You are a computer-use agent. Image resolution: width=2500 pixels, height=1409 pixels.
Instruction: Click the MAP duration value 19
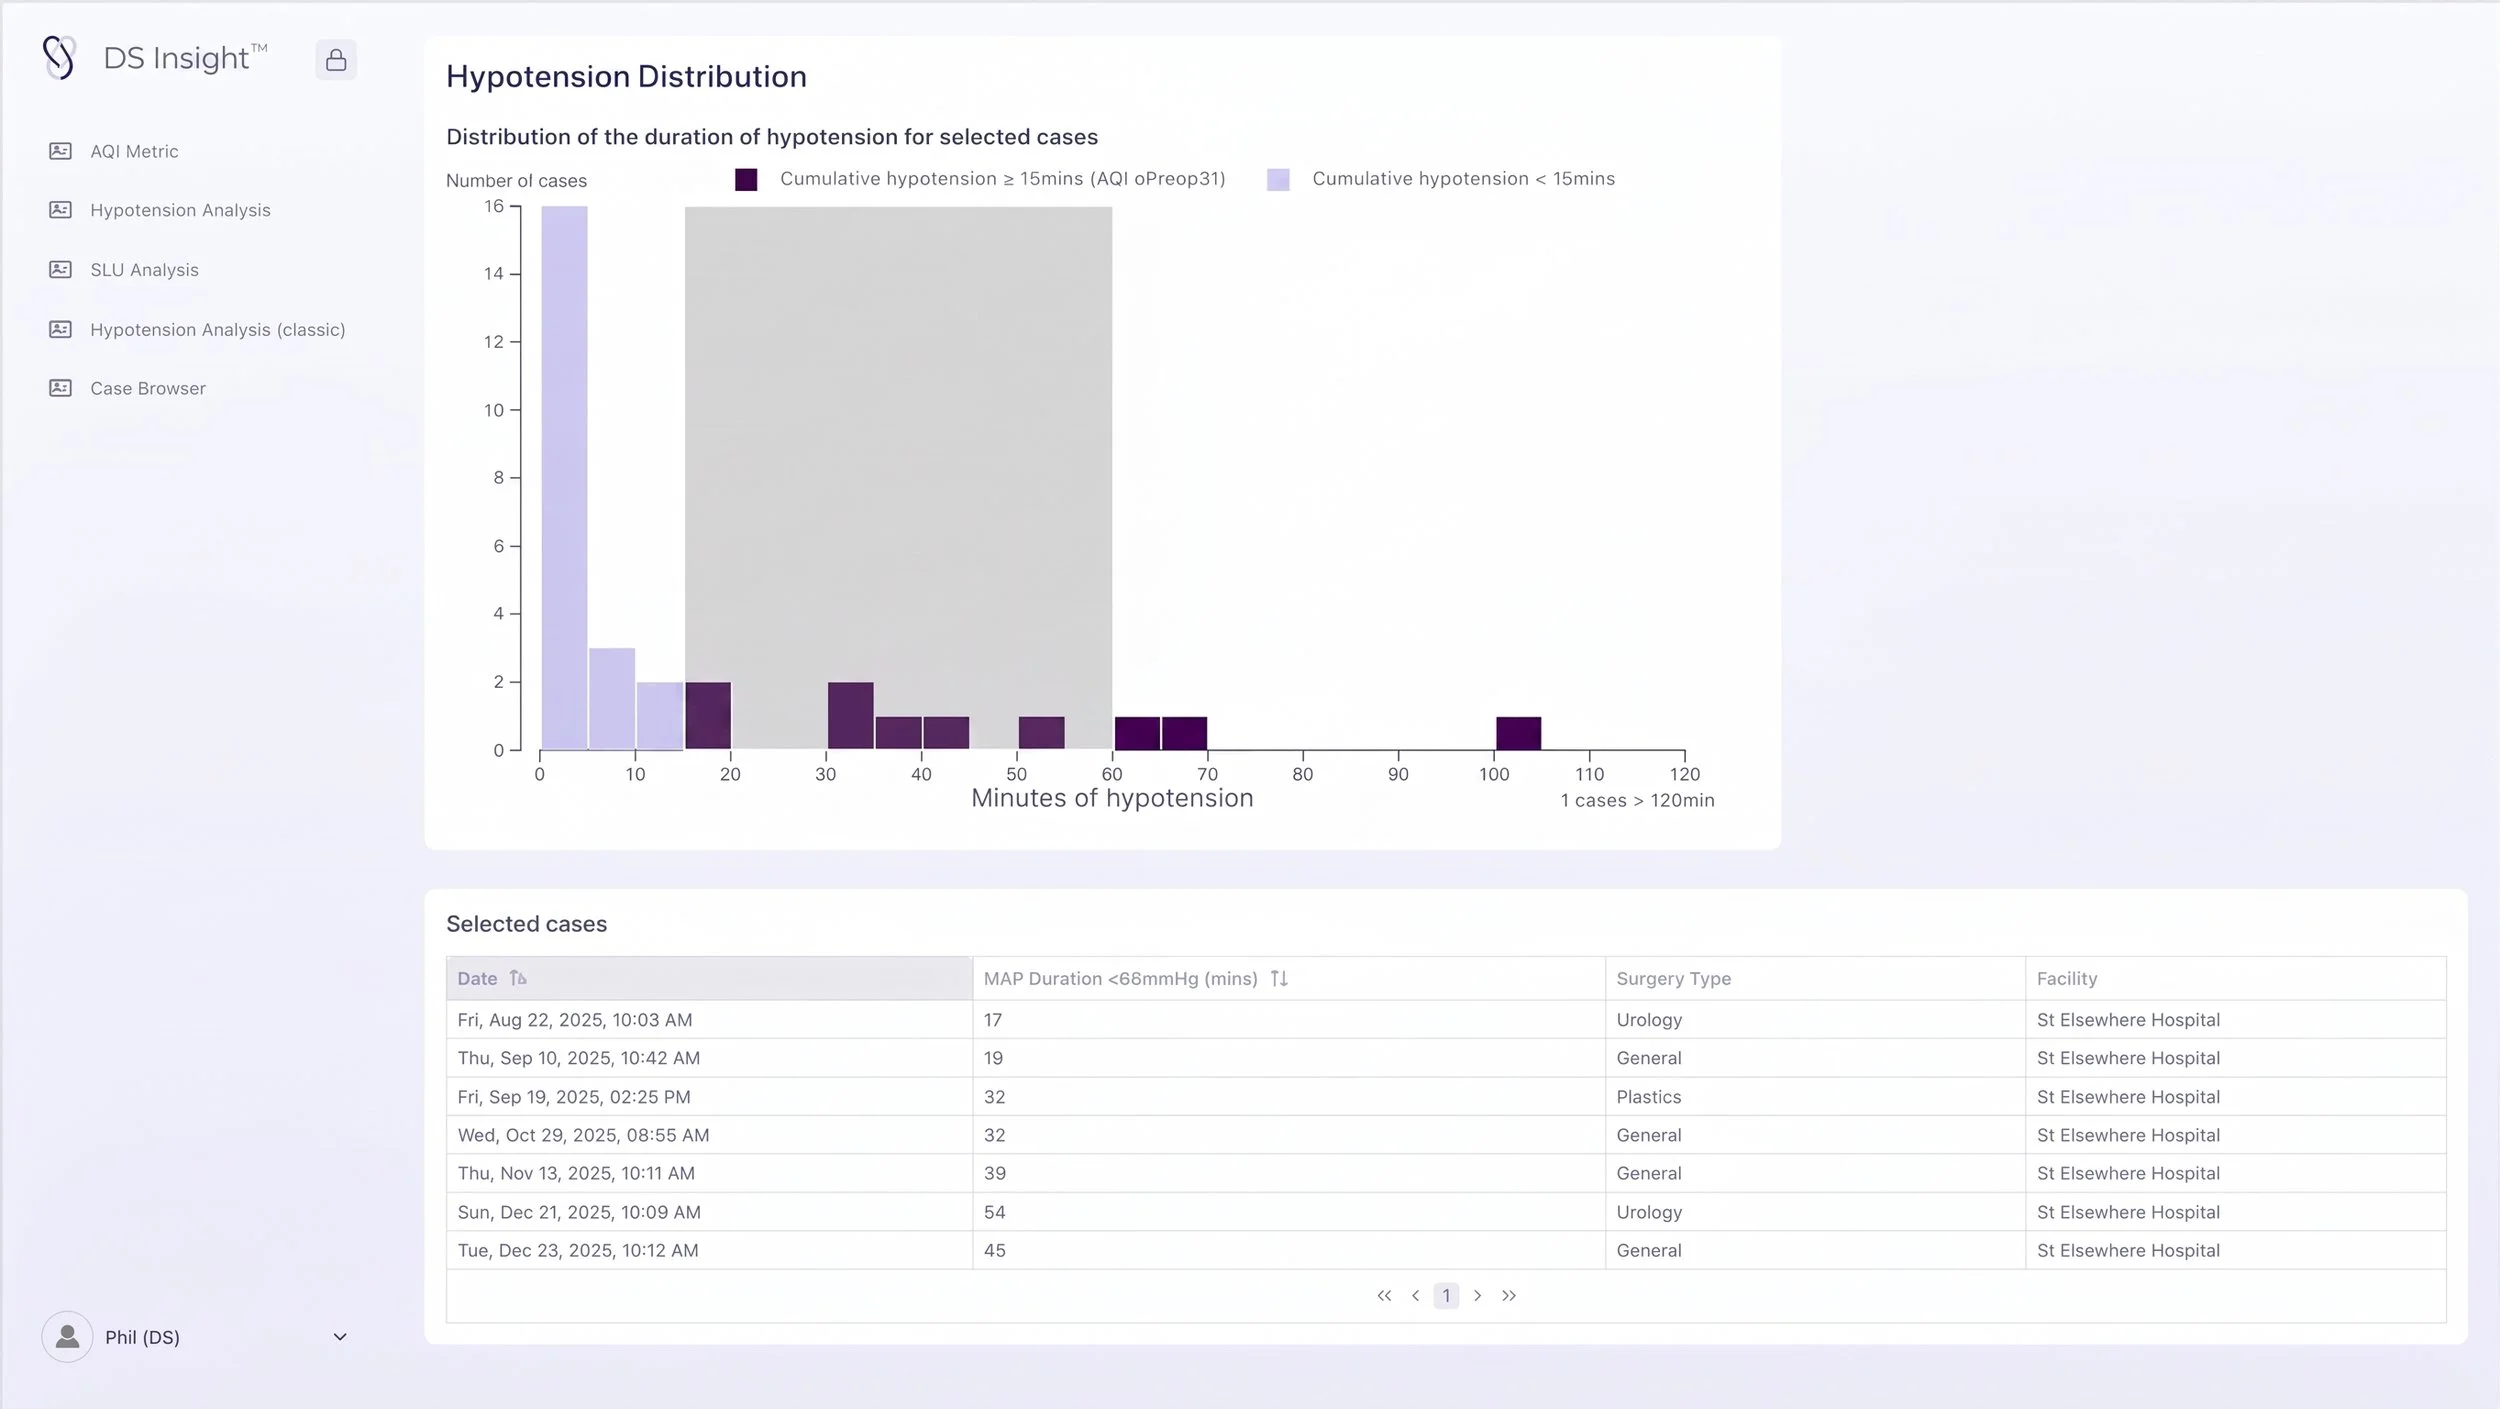993,1058
